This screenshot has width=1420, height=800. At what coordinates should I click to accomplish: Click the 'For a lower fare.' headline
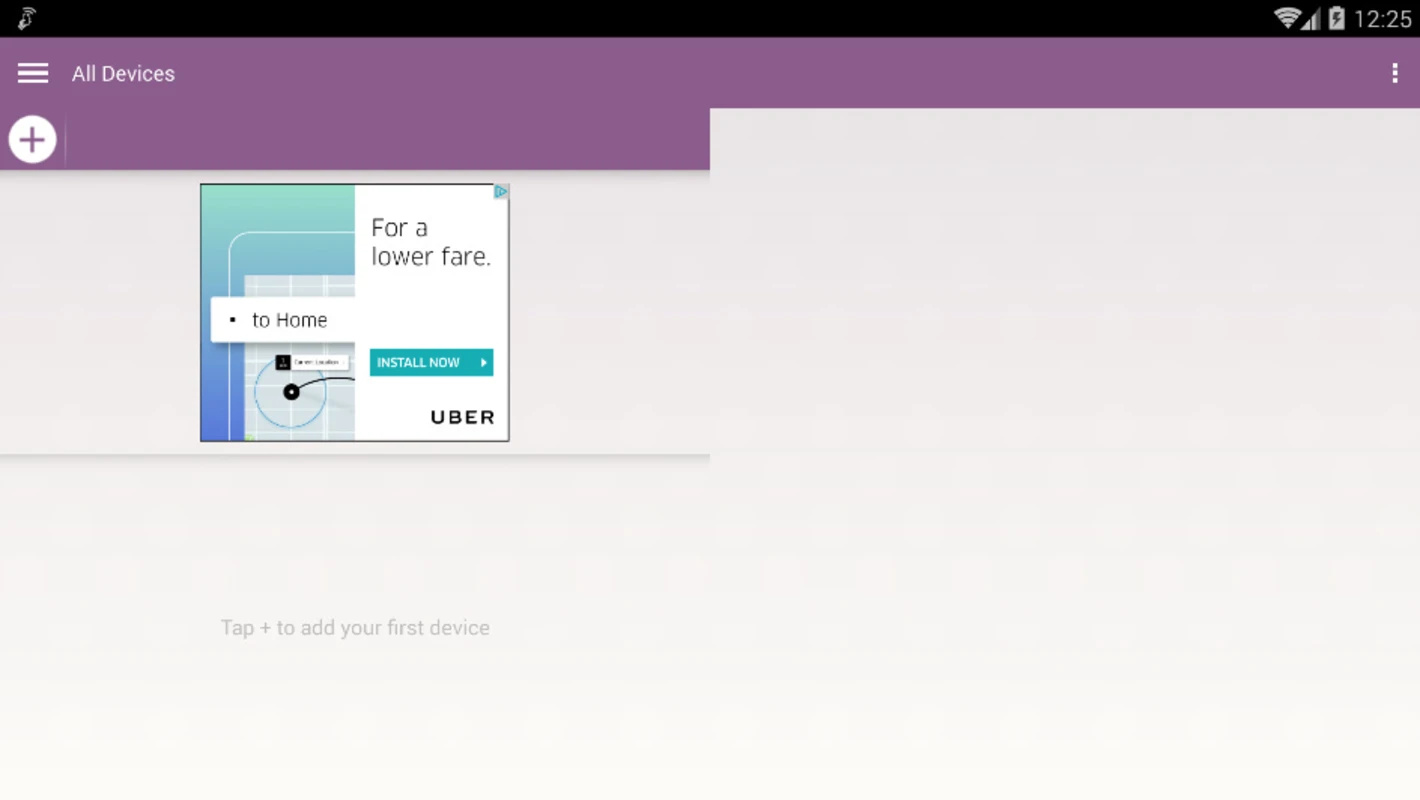(x=430, y=242)
